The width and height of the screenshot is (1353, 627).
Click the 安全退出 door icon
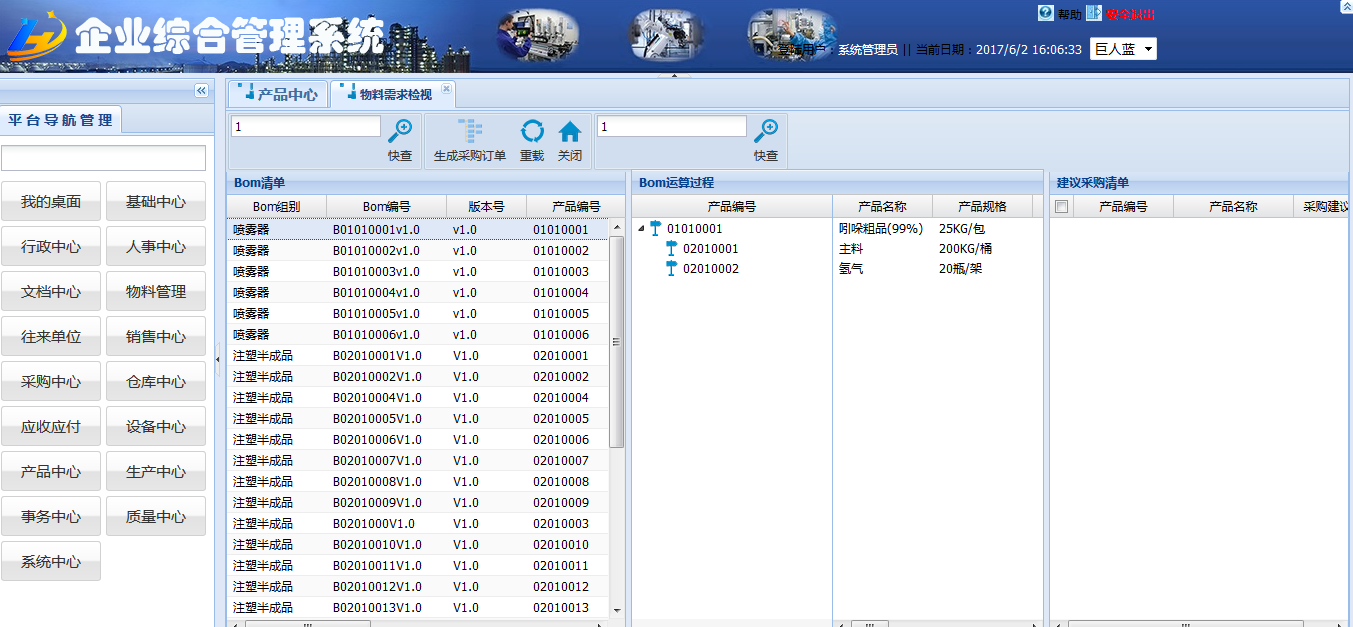(x=1094, y=13)
